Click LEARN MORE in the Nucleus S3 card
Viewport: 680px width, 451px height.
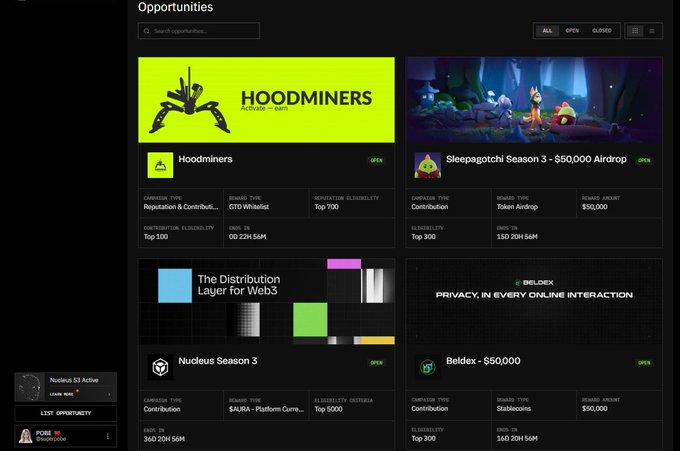(x=62, y=394)
